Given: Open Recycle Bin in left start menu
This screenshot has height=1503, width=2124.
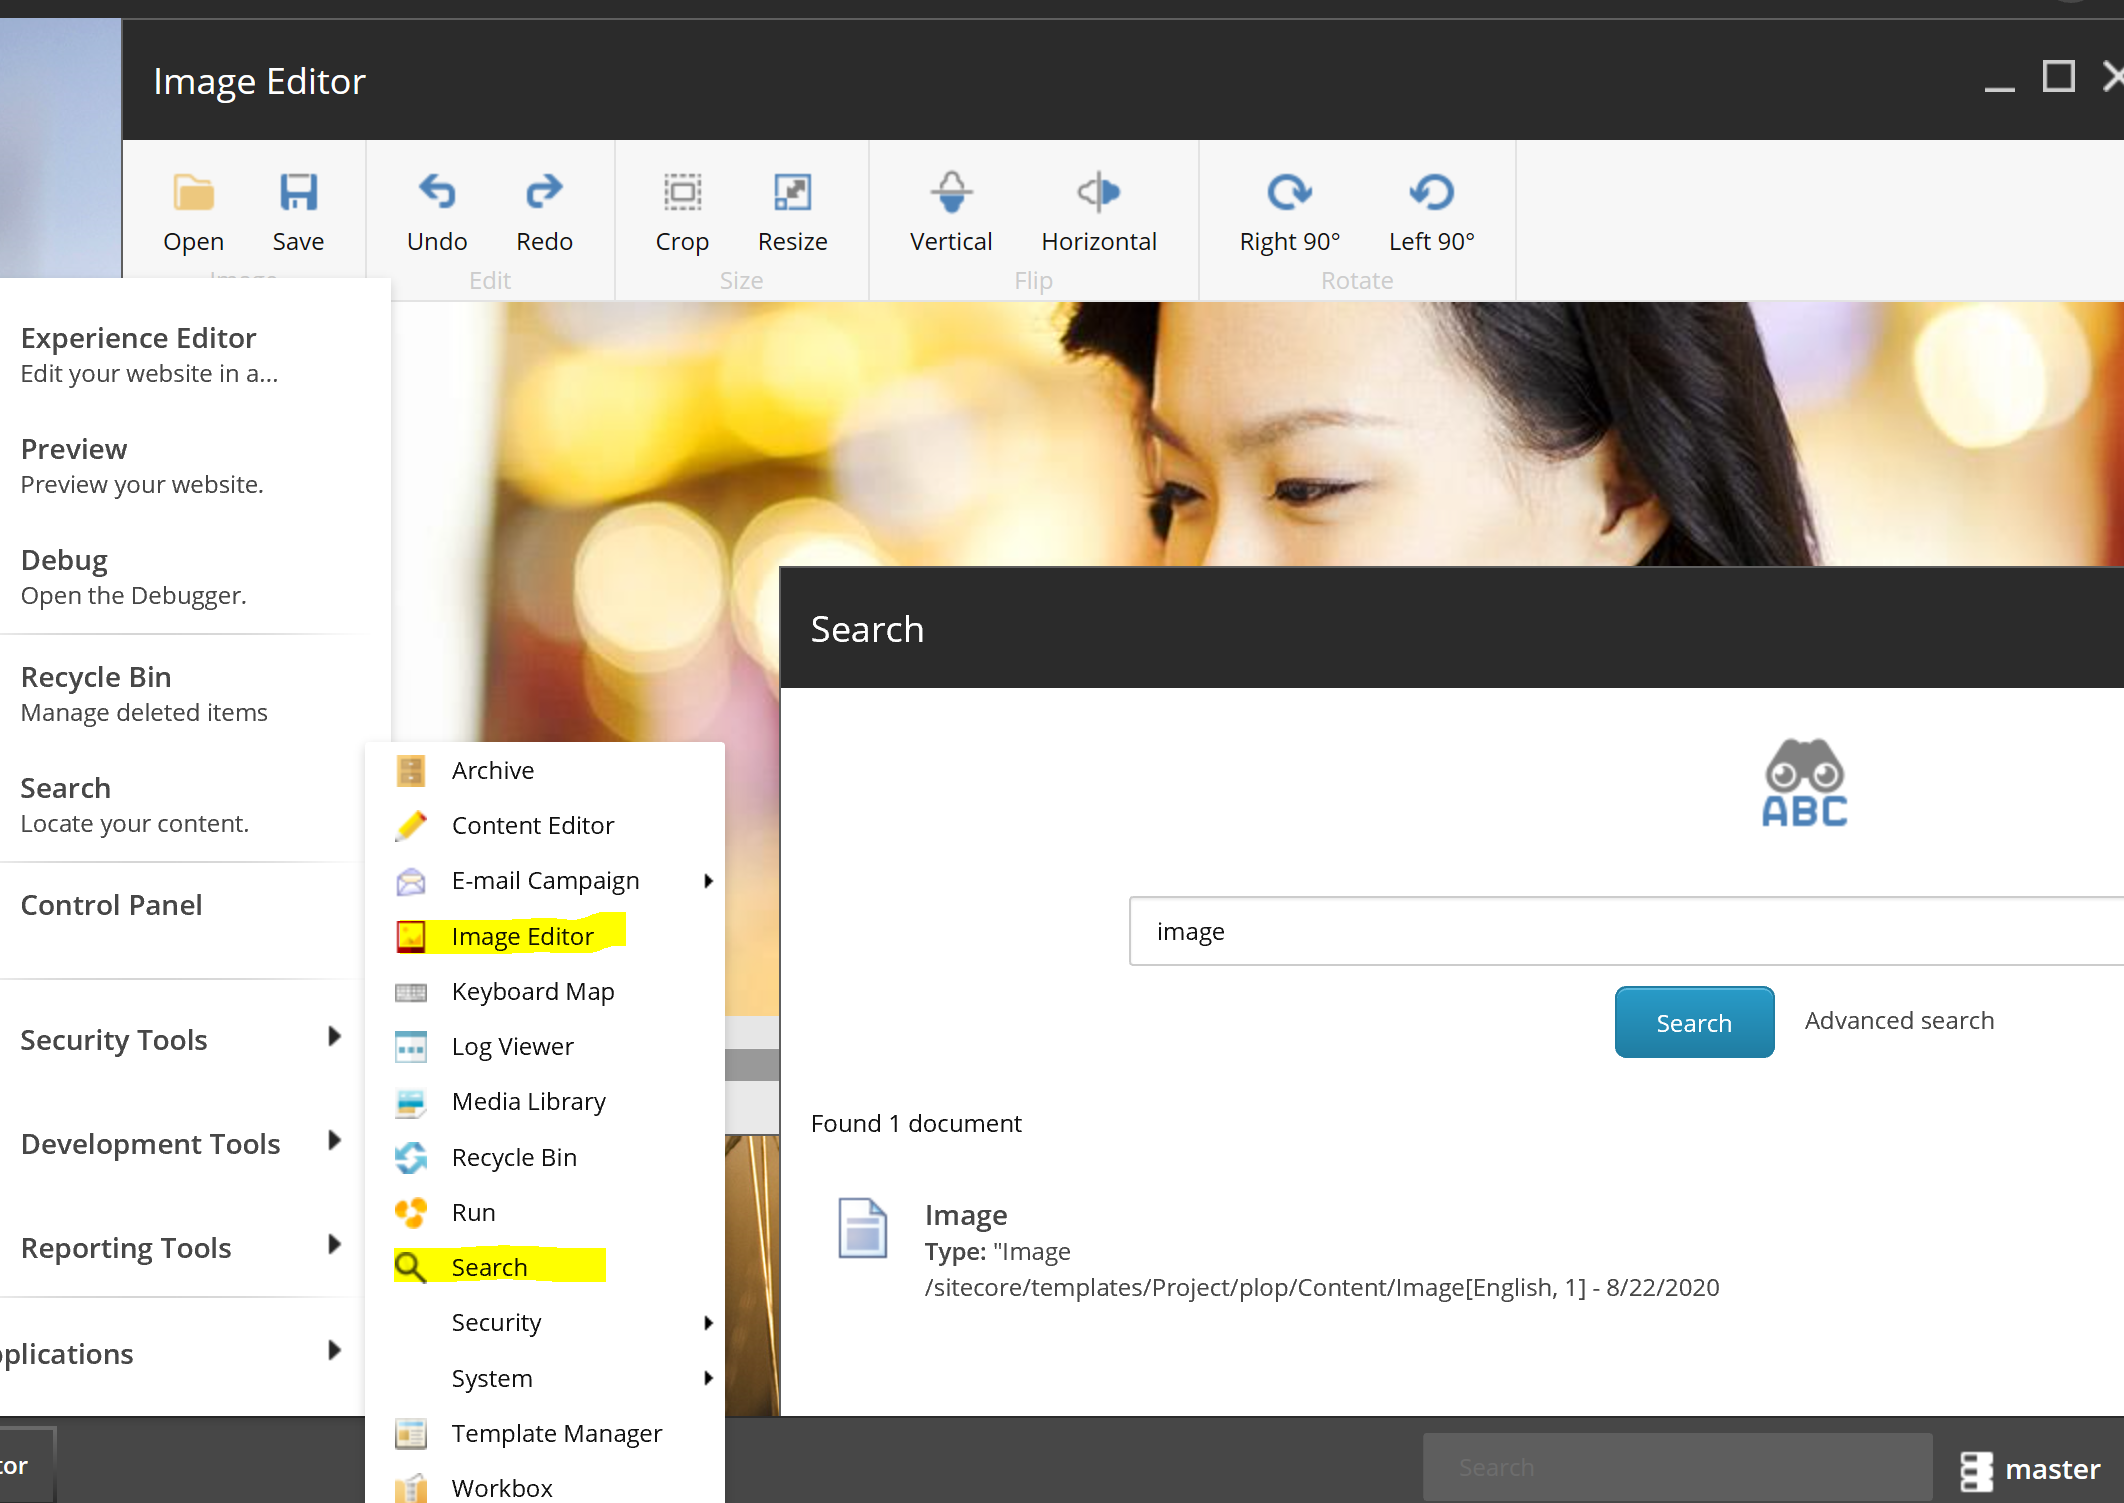Looking at the screenshot, I should (x=144, y=694).
